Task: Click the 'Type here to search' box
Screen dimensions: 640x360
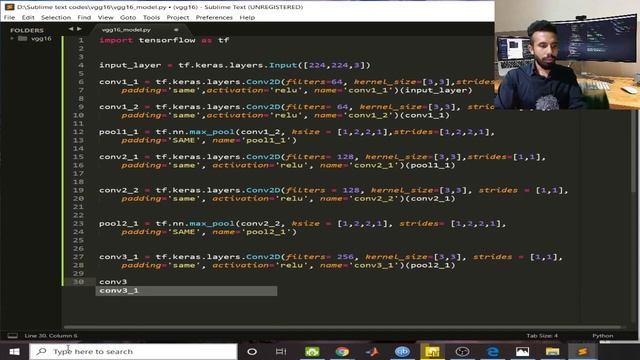Action: click(133, 351)
